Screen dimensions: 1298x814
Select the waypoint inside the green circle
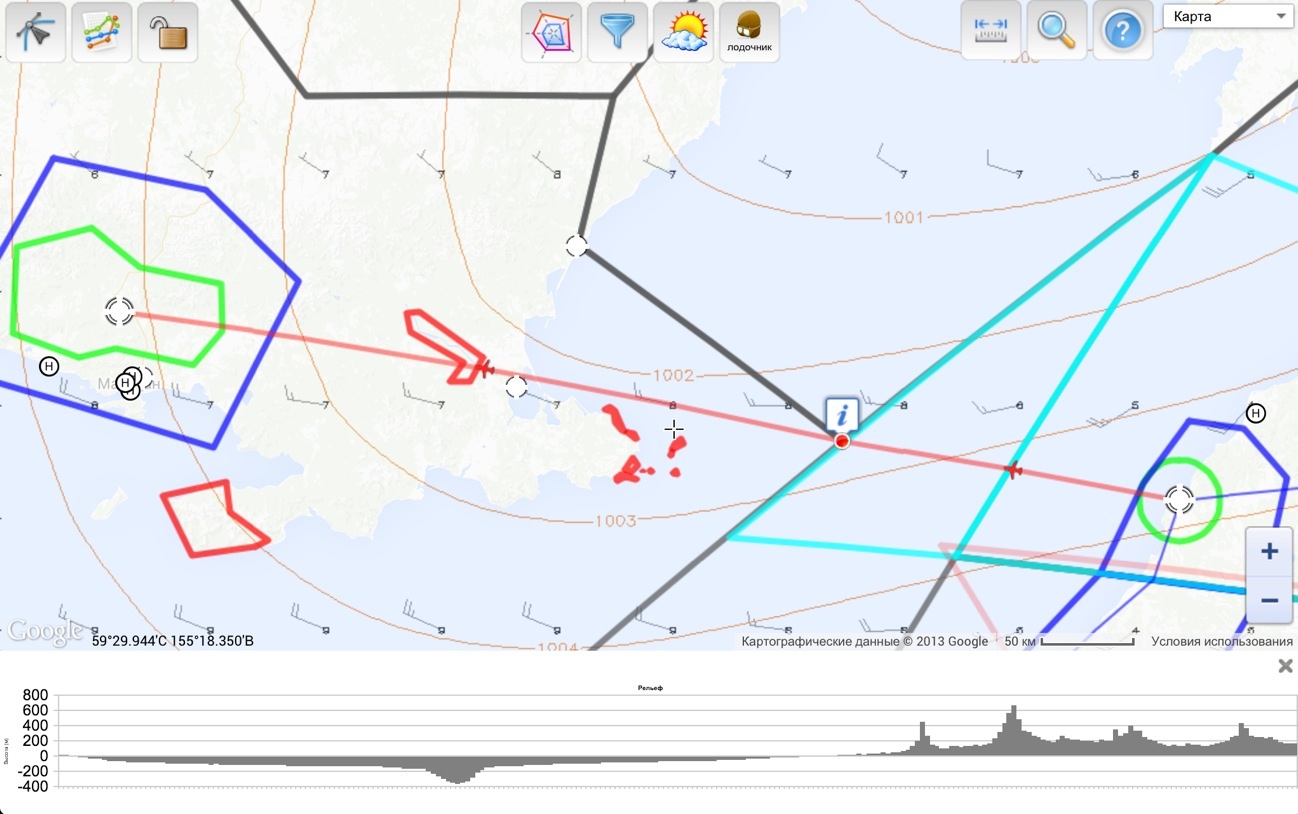tap(1179, 499)
